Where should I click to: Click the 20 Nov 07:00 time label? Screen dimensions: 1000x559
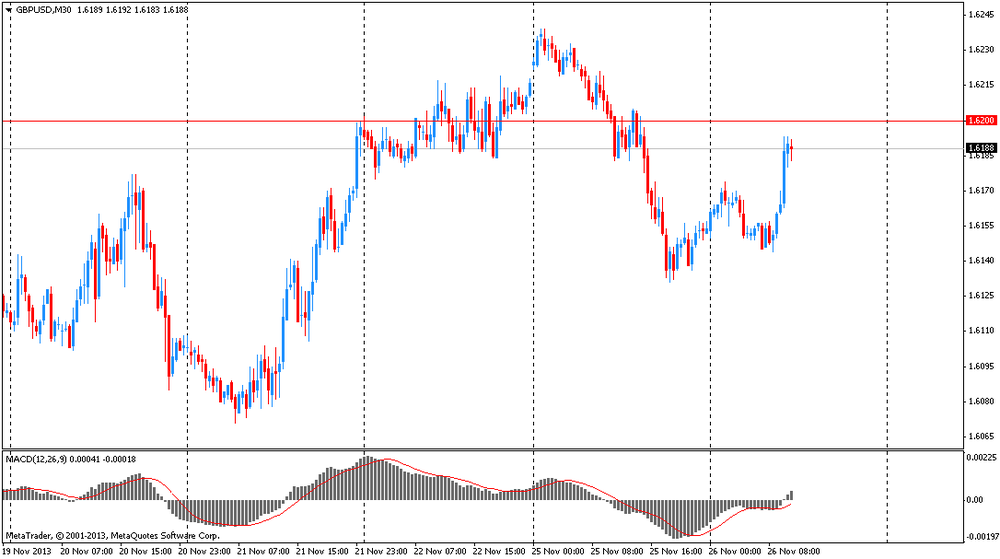coord(86,551)
